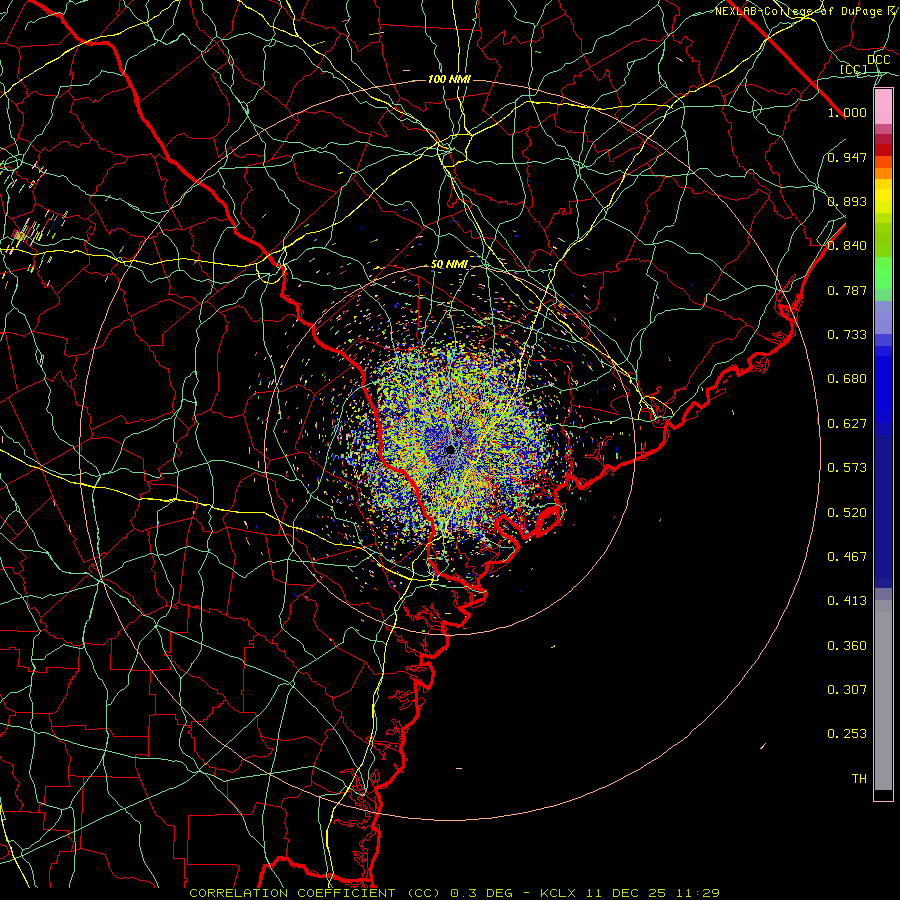Click the 0.787 legend value
Screen dimensions: 900x900
(847, 290)
